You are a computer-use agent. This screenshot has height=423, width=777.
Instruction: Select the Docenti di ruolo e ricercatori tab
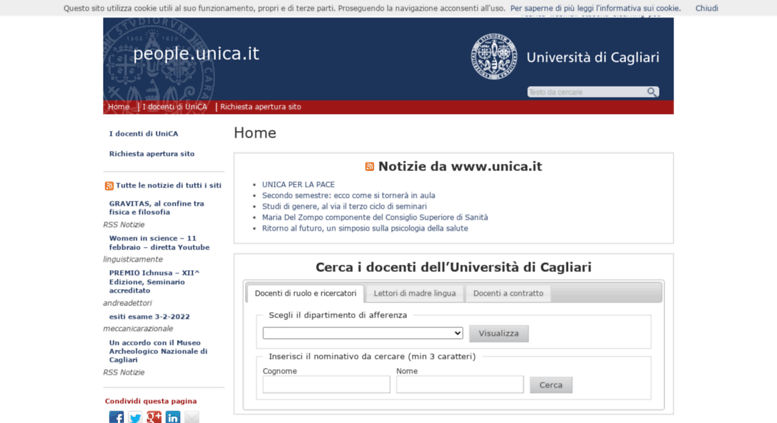coord(305,293)
